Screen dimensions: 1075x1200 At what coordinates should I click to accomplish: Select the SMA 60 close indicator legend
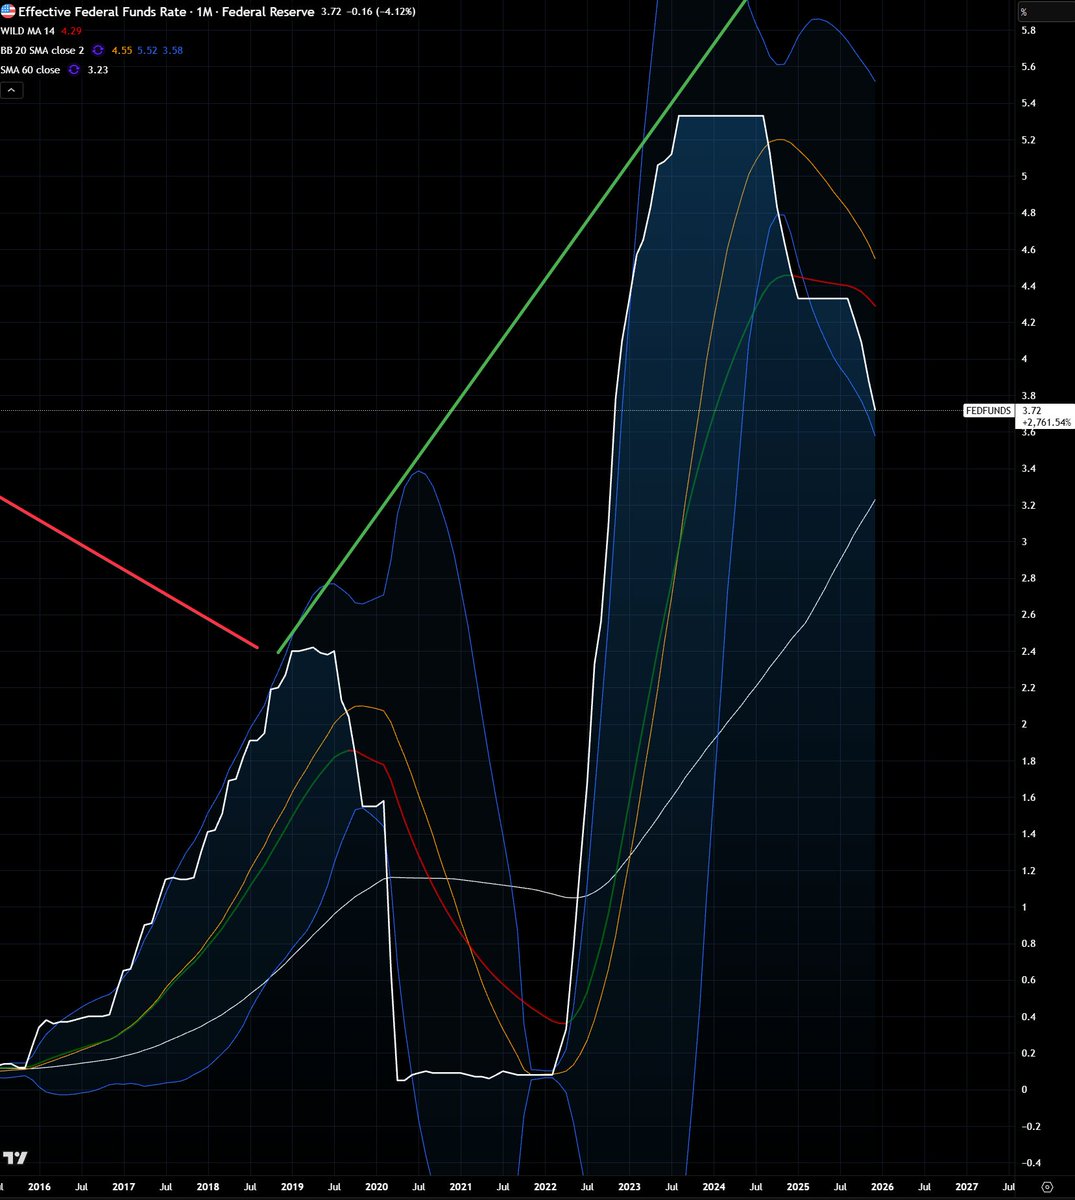[x=30, y=70]
